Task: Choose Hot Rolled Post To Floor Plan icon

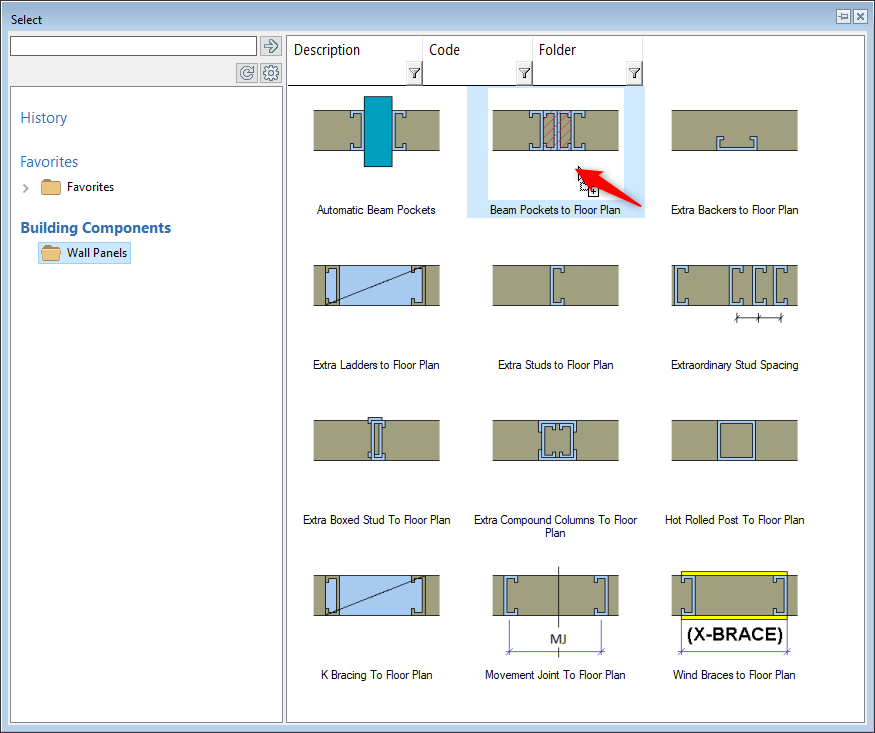Action: 734,441
